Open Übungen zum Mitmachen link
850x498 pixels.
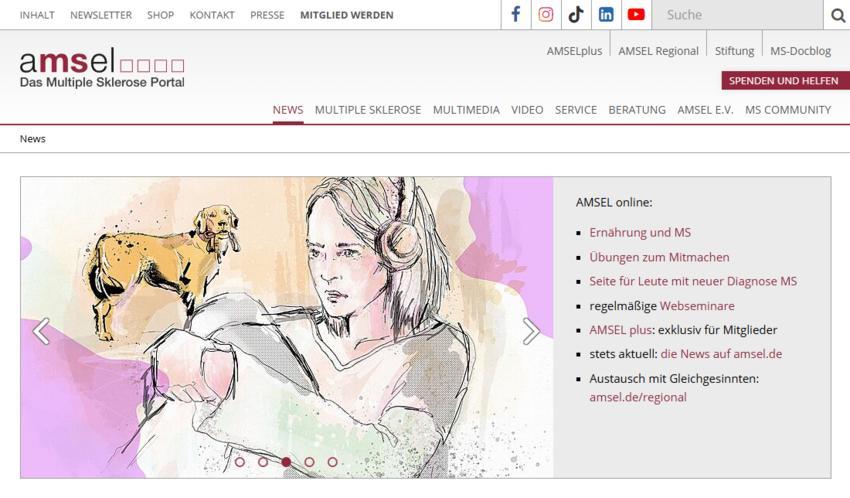click(659, 257)
